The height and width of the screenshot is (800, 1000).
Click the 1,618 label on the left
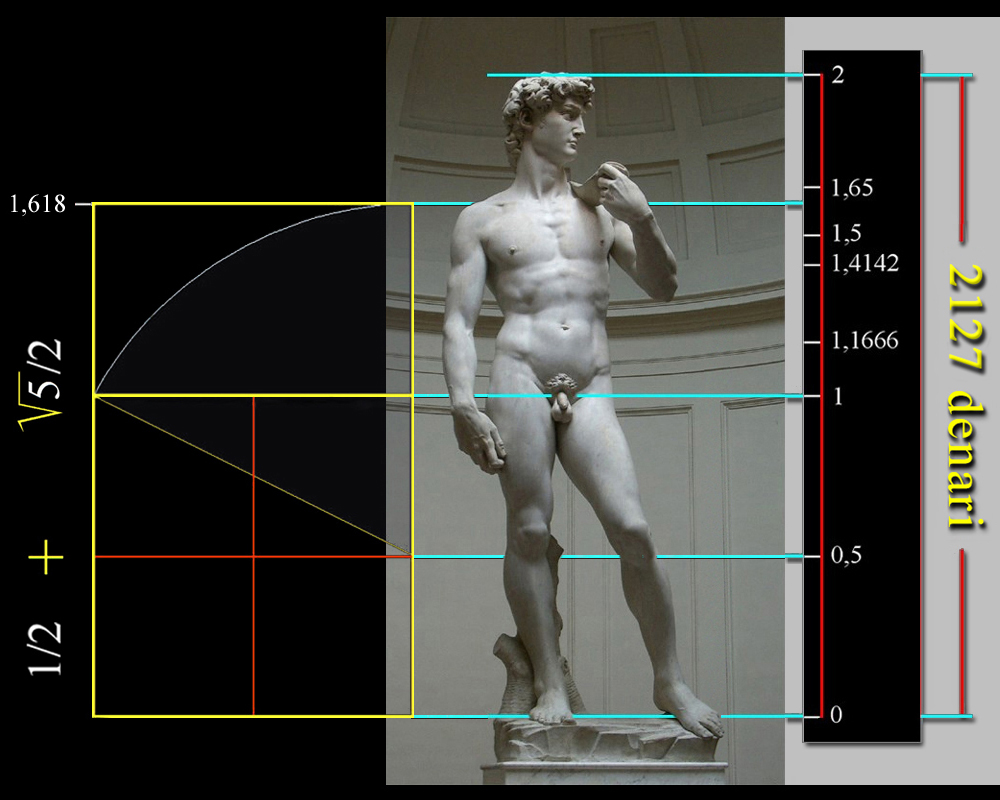(x=37, y=204)
